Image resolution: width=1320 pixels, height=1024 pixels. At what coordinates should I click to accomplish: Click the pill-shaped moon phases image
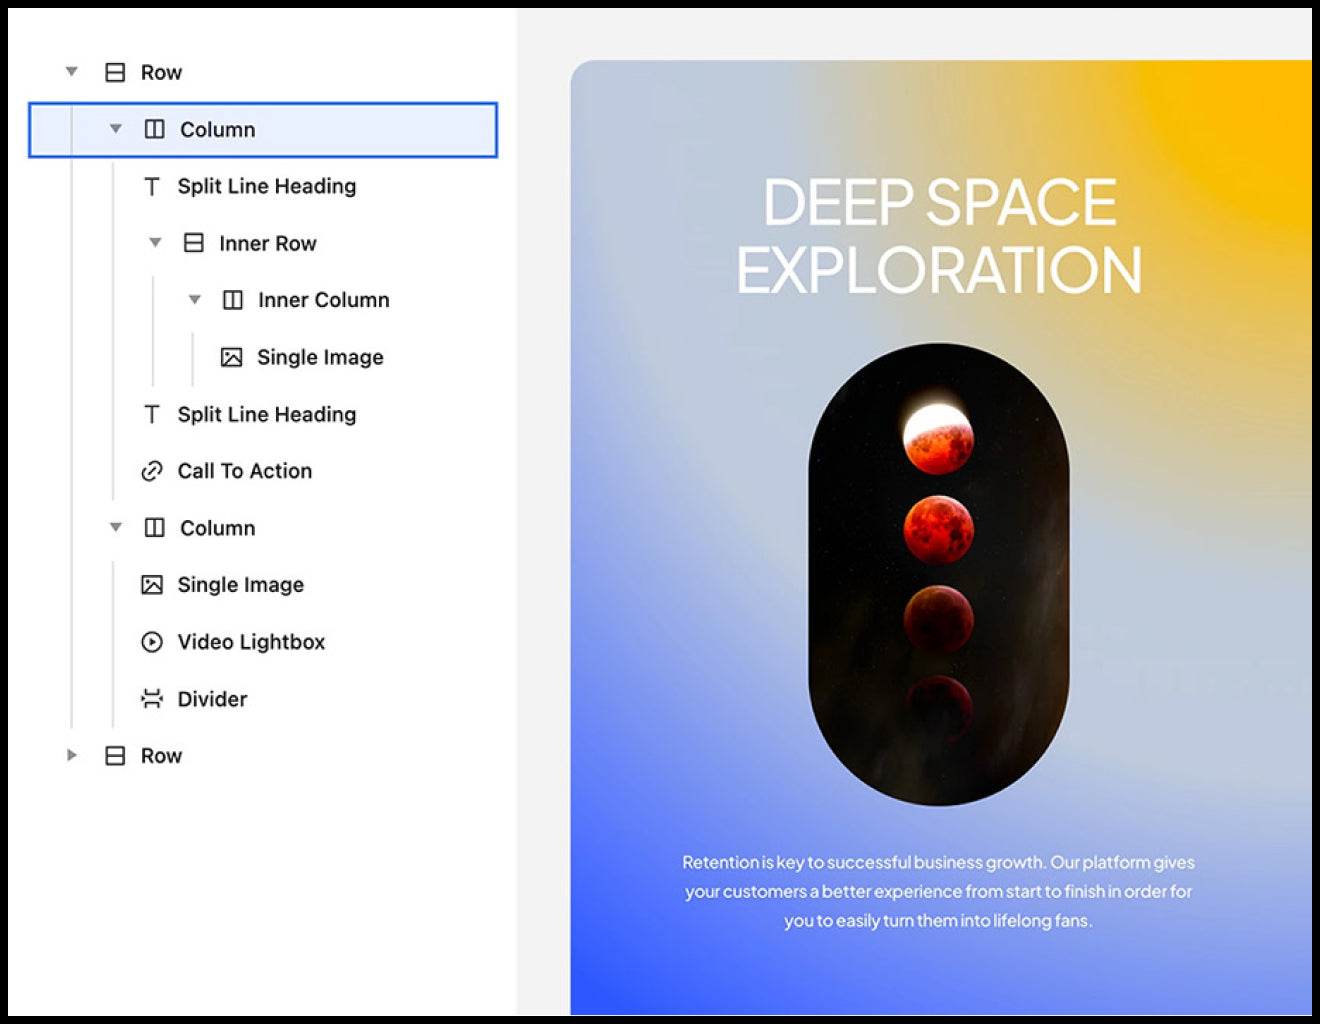[x=938, y=575]
